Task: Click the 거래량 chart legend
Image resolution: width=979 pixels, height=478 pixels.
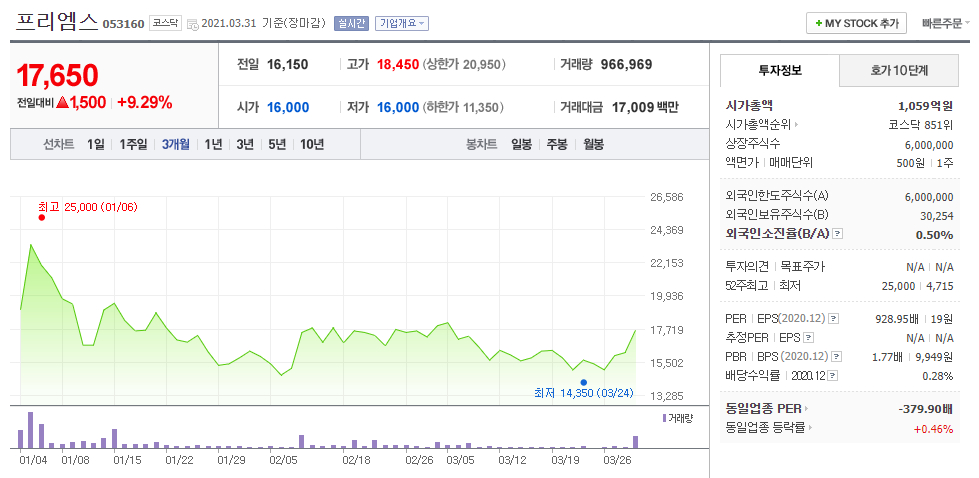Action: pyautogui.click(x=677, y=418)
